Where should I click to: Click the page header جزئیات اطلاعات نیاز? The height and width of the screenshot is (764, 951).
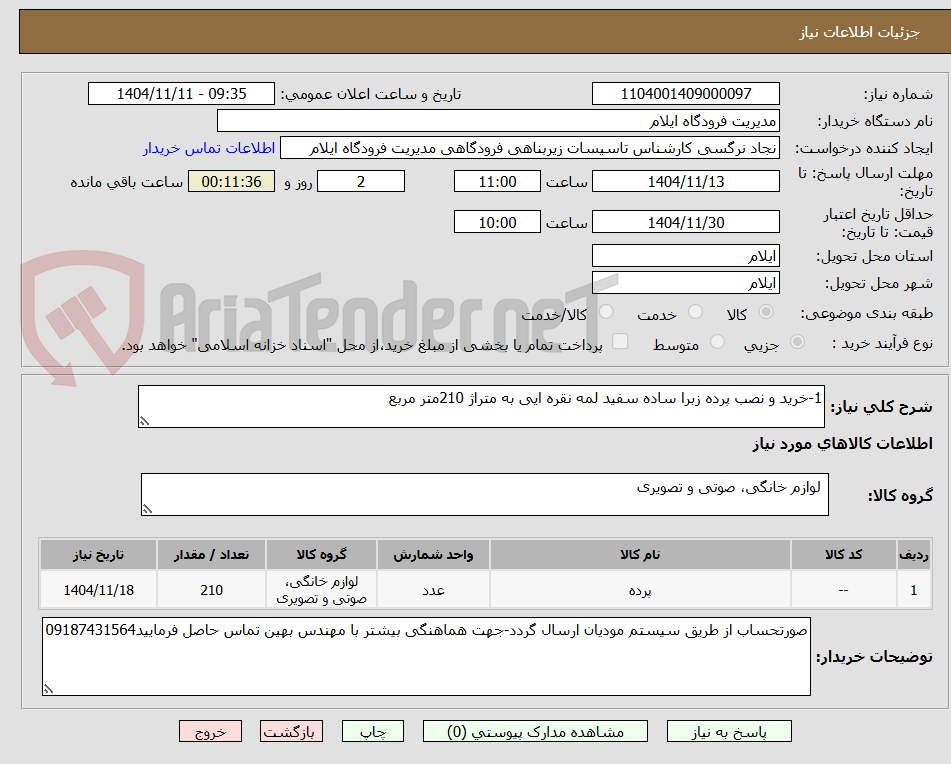(859, 32)
